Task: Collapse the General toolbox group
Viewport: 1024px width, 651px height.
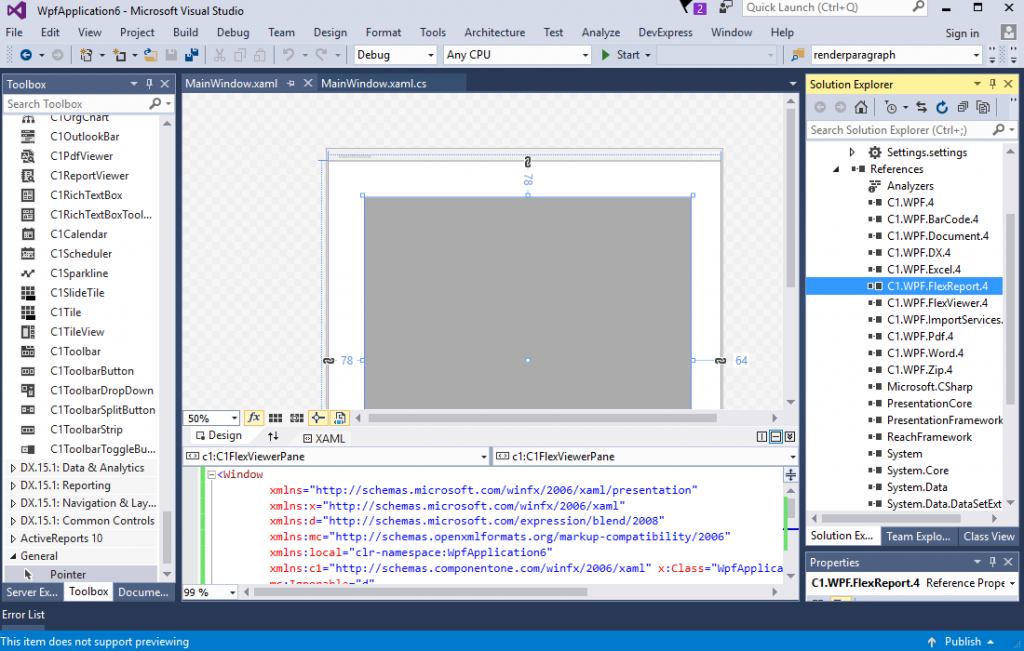Action: 12,556
